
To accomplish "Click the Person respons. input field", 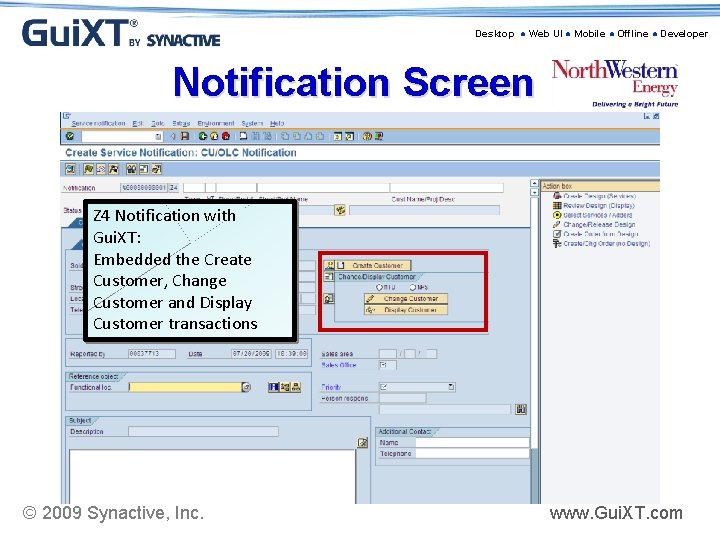I will tap(403, 398).
